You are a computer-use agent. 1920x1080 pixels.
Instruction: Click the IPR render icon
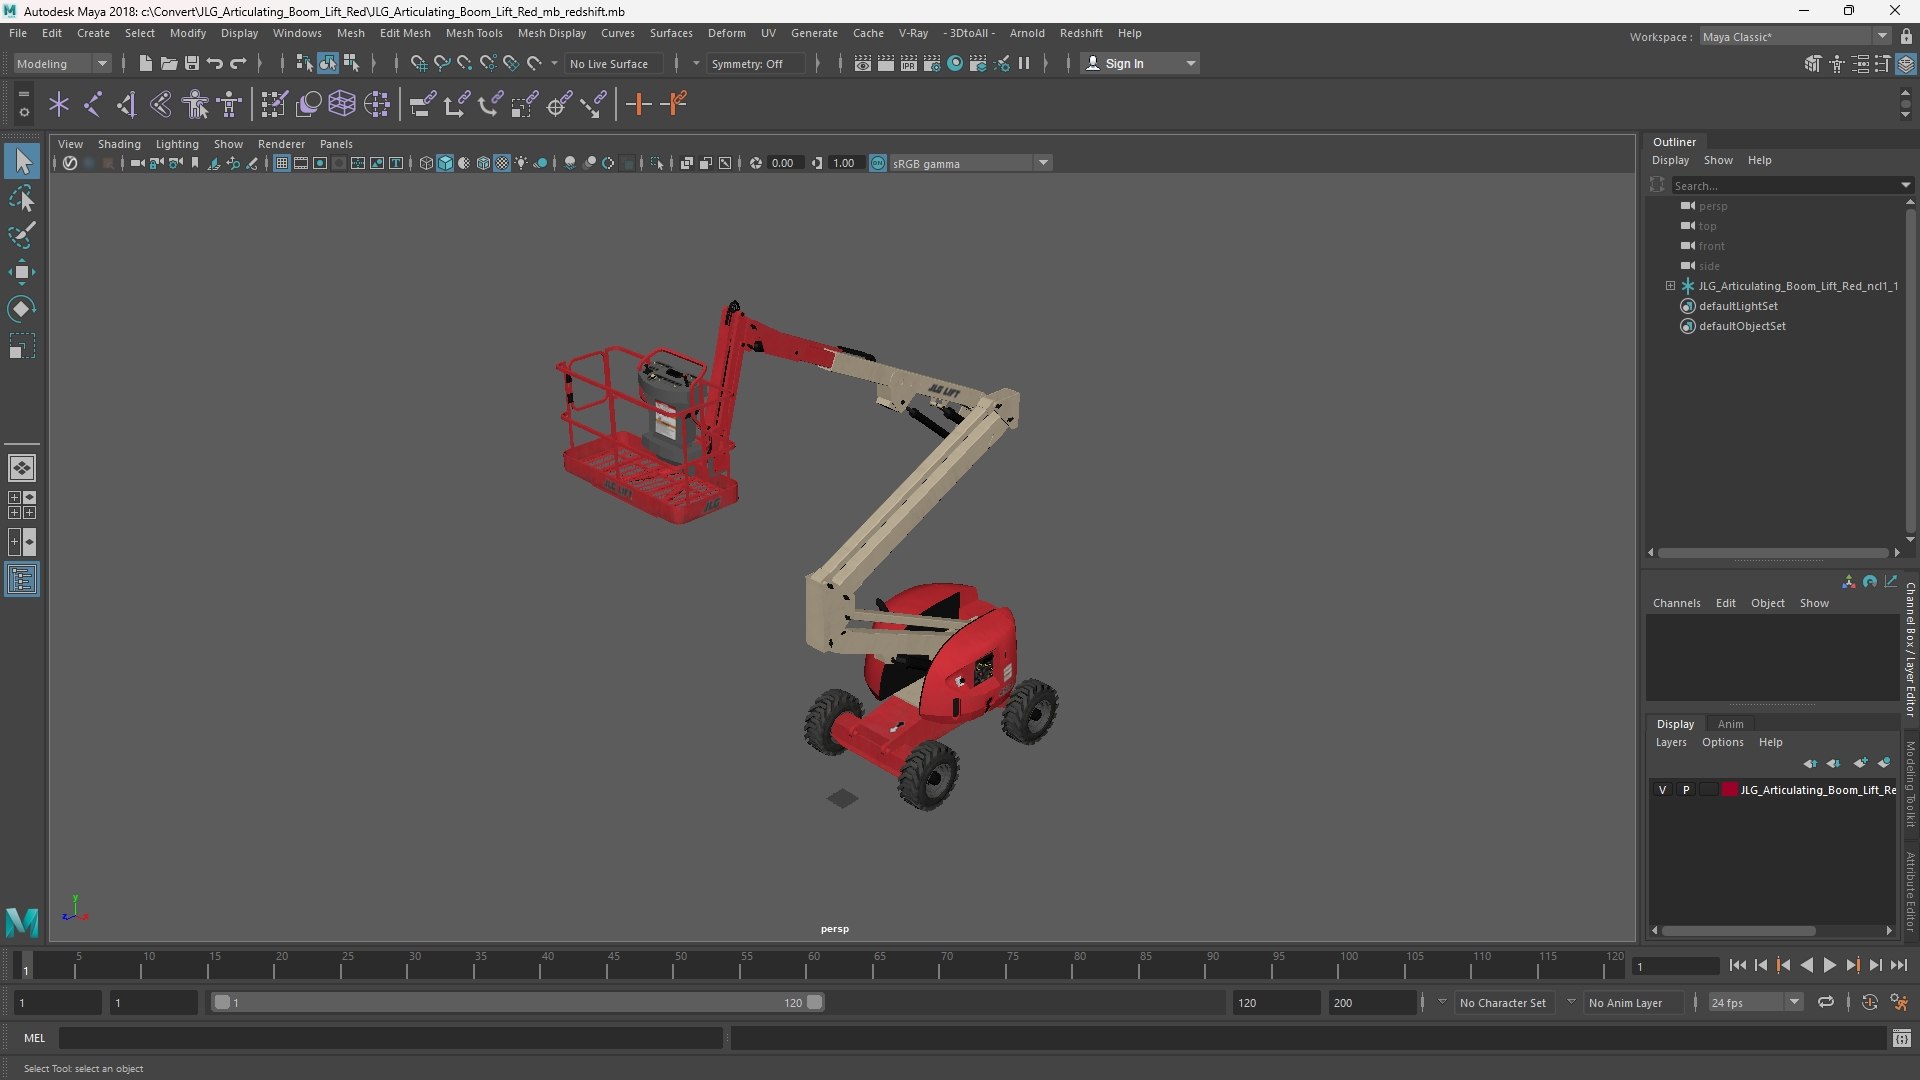coord(909,63)
